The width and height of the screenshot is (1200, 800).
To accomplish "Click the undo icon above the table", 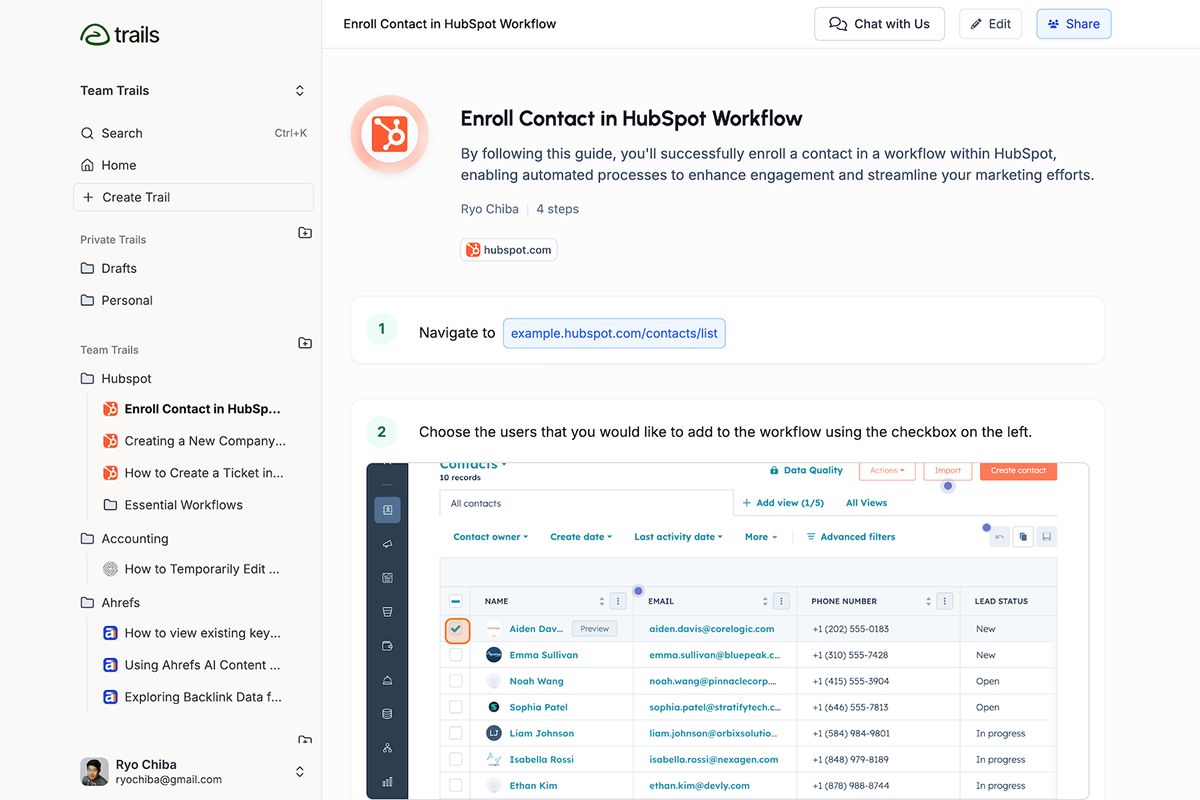I will tap(999, 537).
